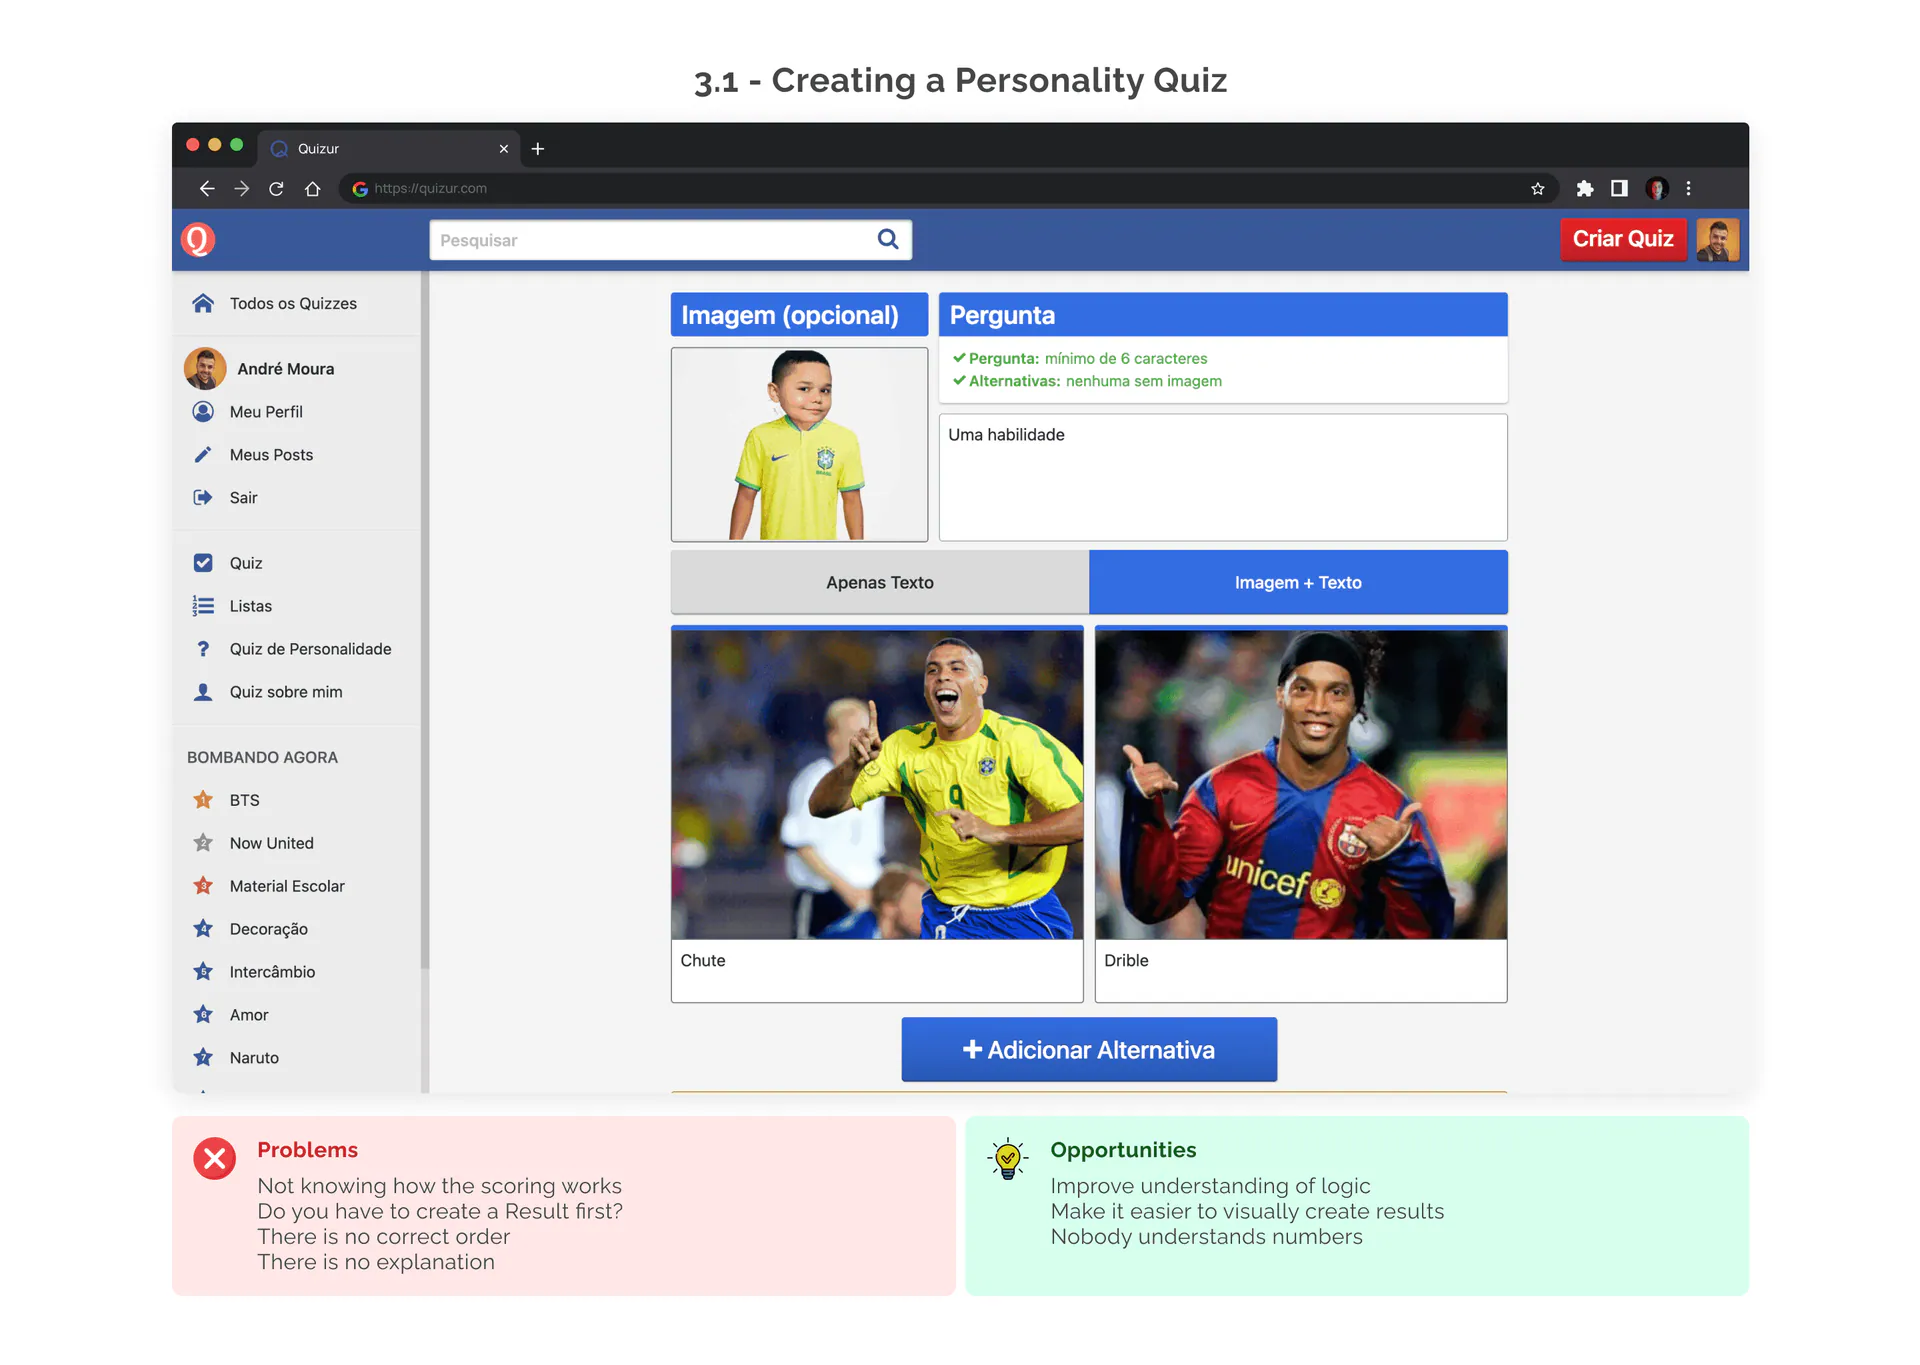Viewport: 1920px width, 1365px height.
Task: Open the browser three-dot menu
Action: tap(1688, 188)
